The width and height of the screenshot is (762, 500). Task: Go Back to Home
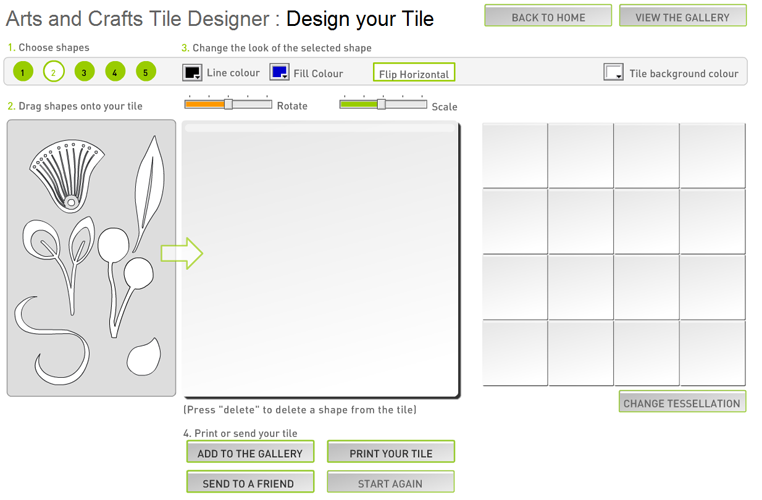pos(548,16)
